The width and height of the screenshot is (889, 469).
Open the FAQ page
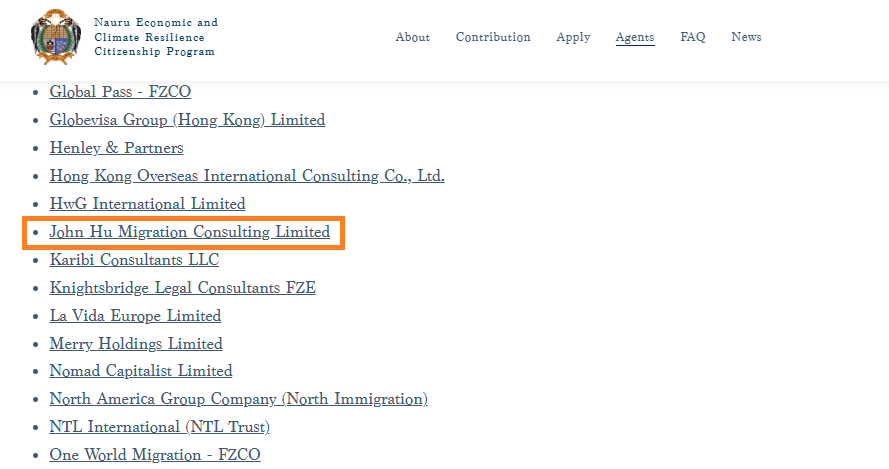tap(693, 37)
